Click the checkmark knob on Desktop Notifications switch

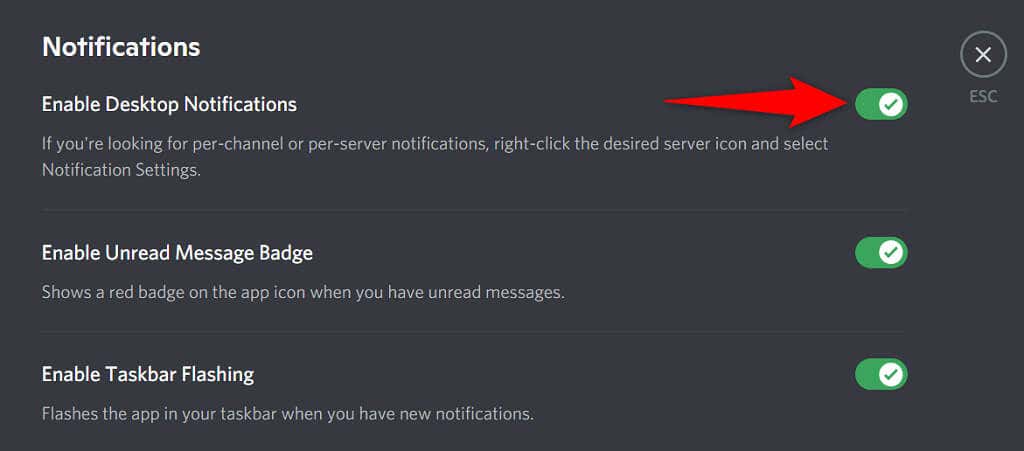(x=891, y=104)
